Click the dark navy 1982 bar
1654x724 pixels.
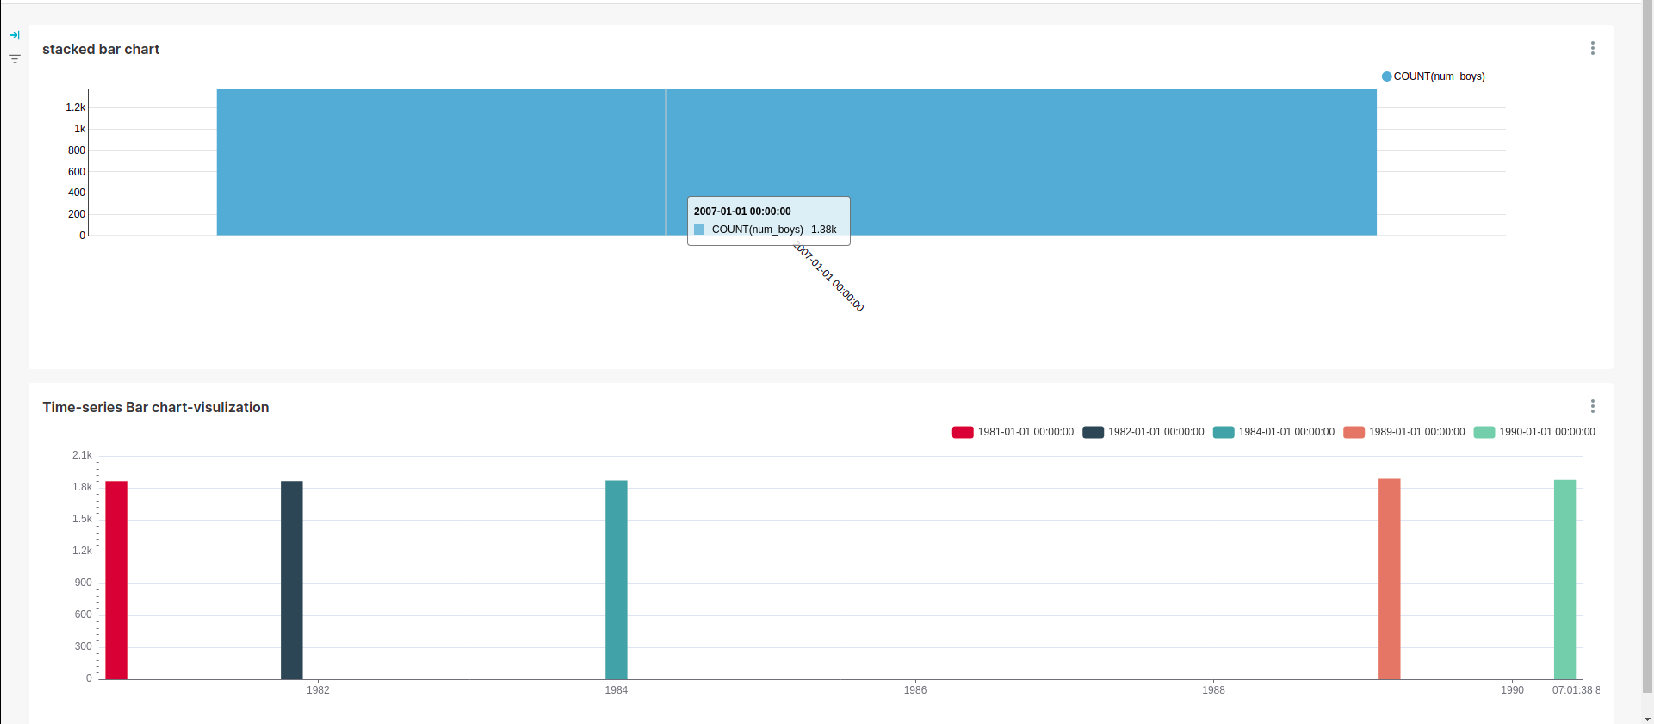[x=292, y=580]
